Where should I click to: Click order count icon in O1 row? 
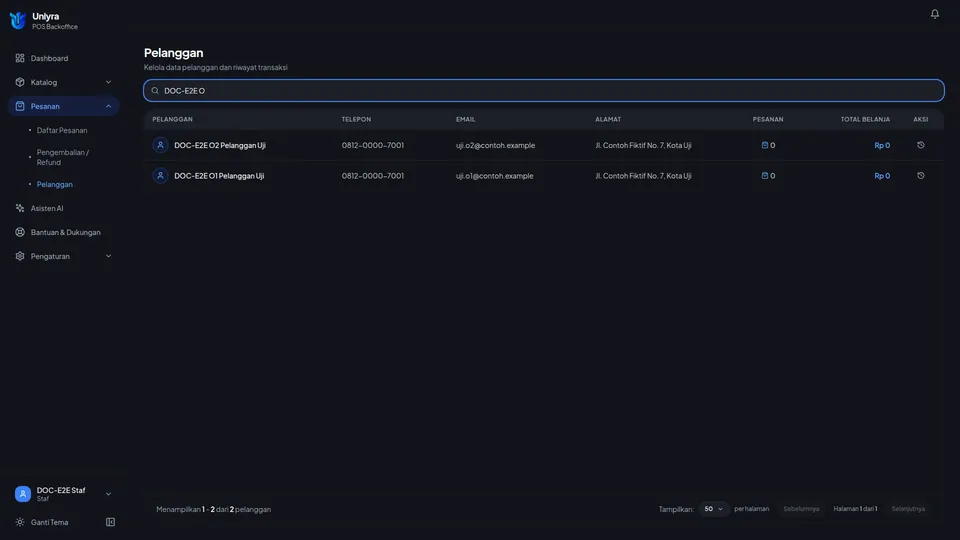(x=765, y=176)
